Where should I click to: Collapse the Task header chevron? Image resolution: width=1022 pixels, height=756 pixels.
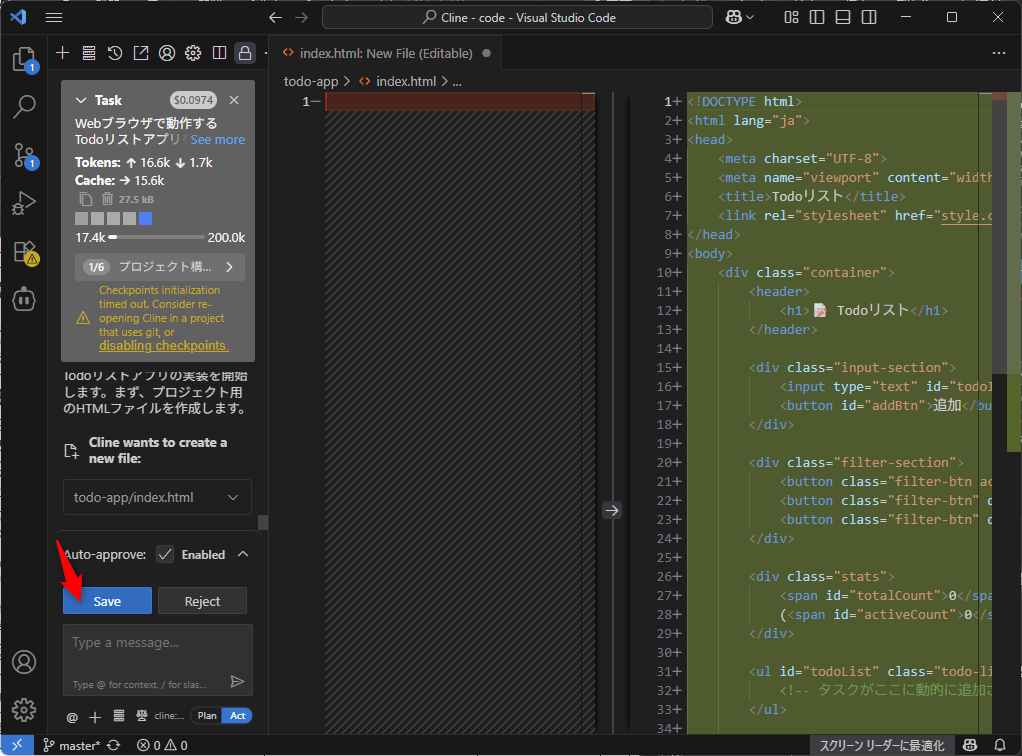click(x=82, y=100)
